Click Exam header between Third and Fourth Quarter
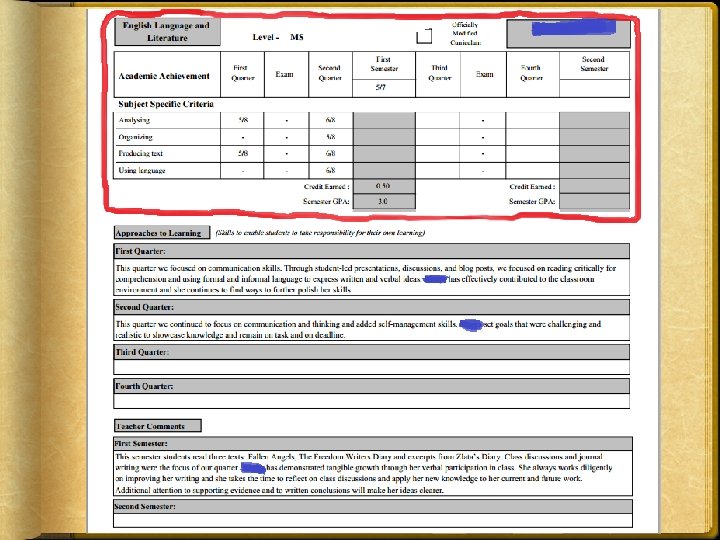 (x=484, y=74)
